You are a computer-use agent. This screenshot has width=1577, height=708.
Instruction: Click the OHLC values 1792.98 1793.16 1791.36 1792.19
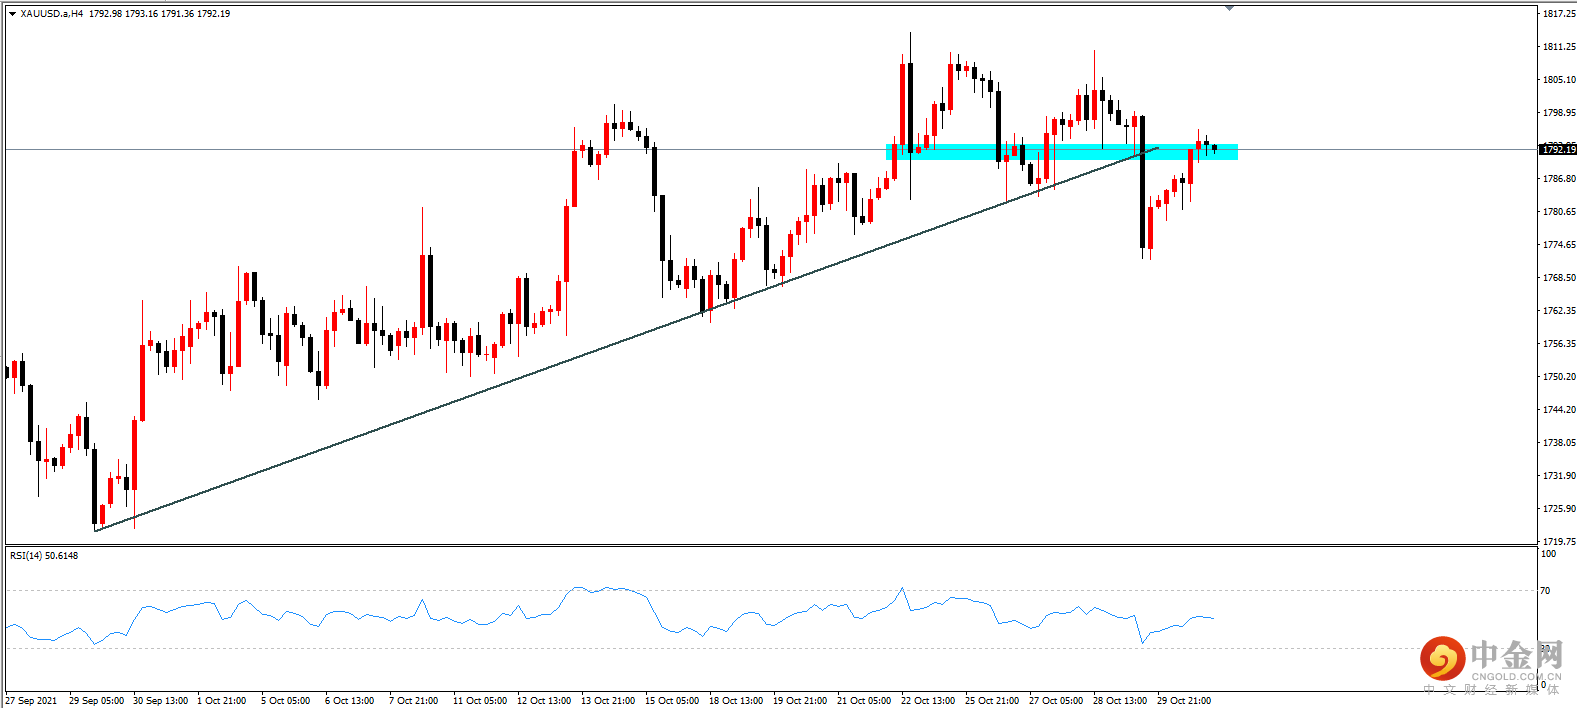click(160, 14)
